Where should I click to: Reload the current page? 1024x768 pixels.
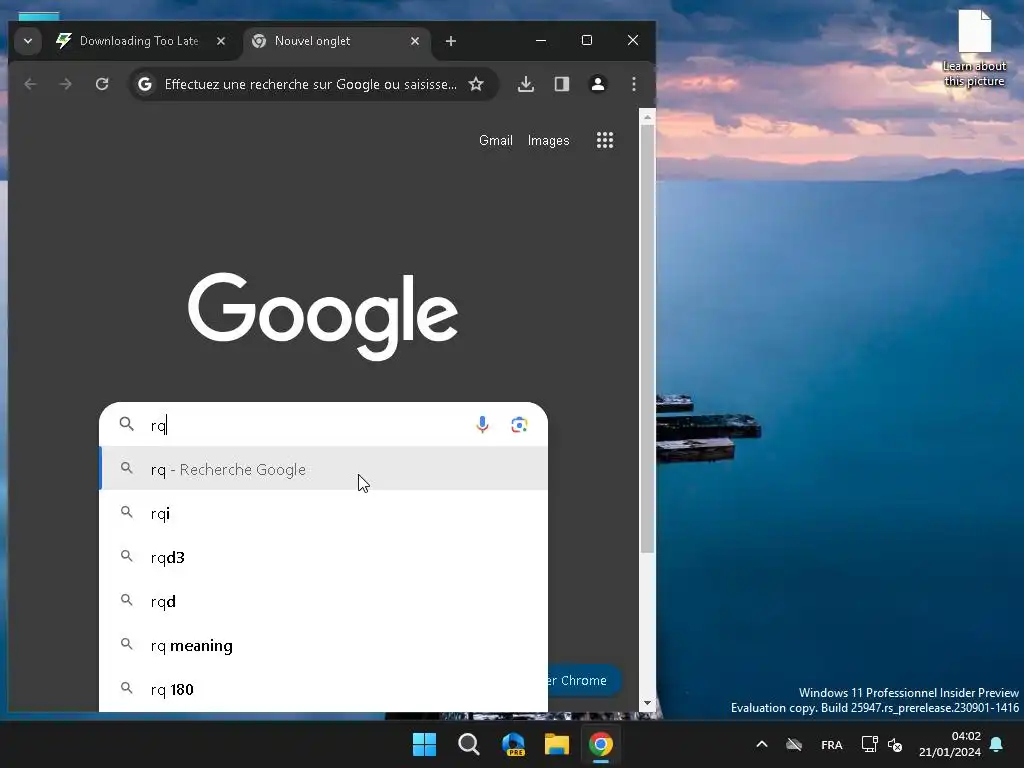pyautogui.click(x=102, y=84)
